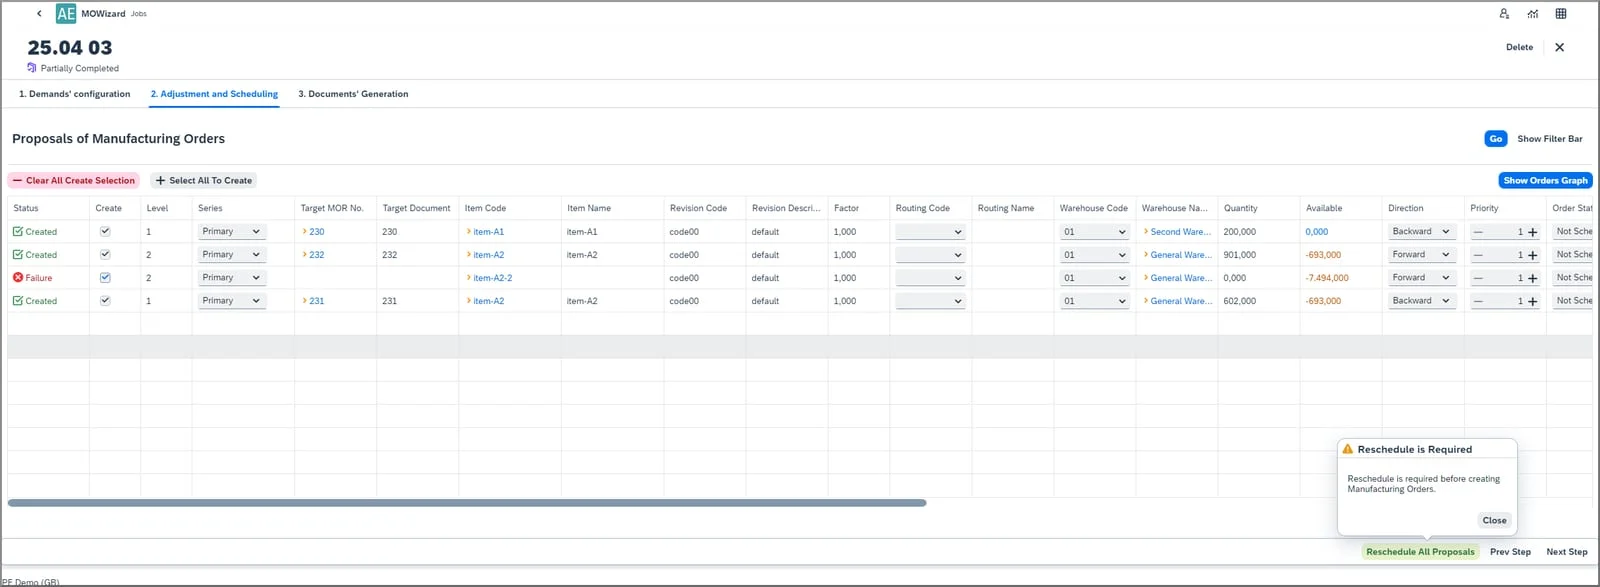Viewport: 1600px width, 587px height.
Task: Open General Warehouse link in Failure row
Action: tap(1181, 278)
